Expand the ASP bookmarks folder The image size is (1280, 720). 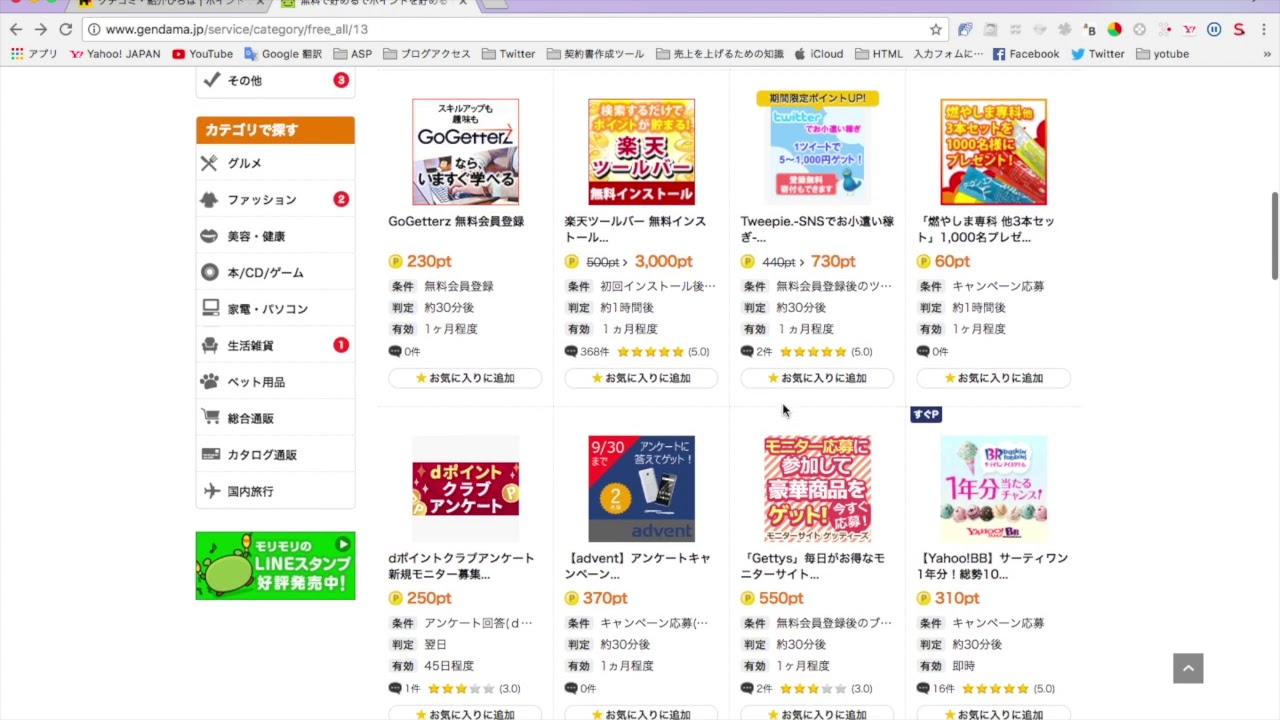pos(352,54)
